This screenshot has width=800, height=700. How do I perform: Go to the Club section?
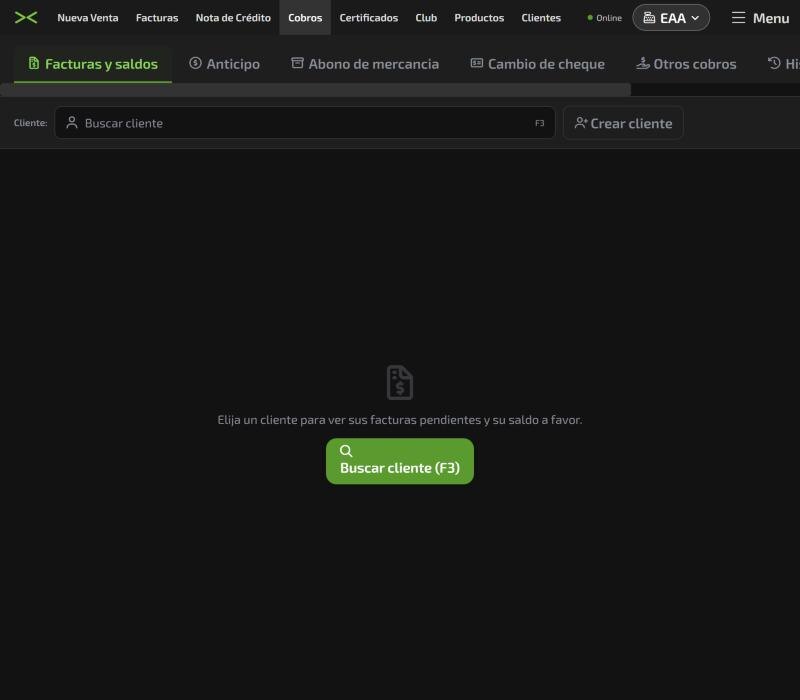click(x=426, y=18)
